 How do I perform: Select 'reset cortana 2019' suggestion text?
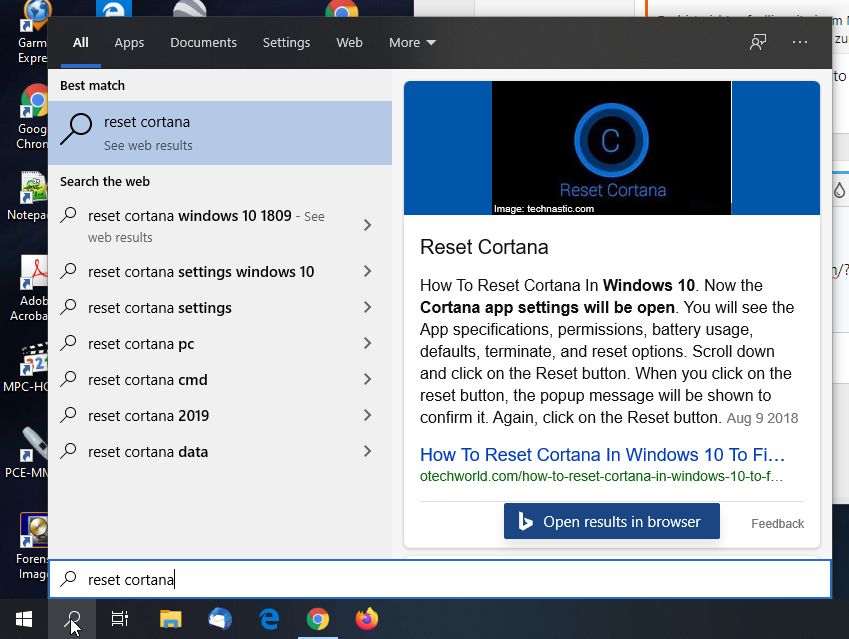[x=148, y=415]
